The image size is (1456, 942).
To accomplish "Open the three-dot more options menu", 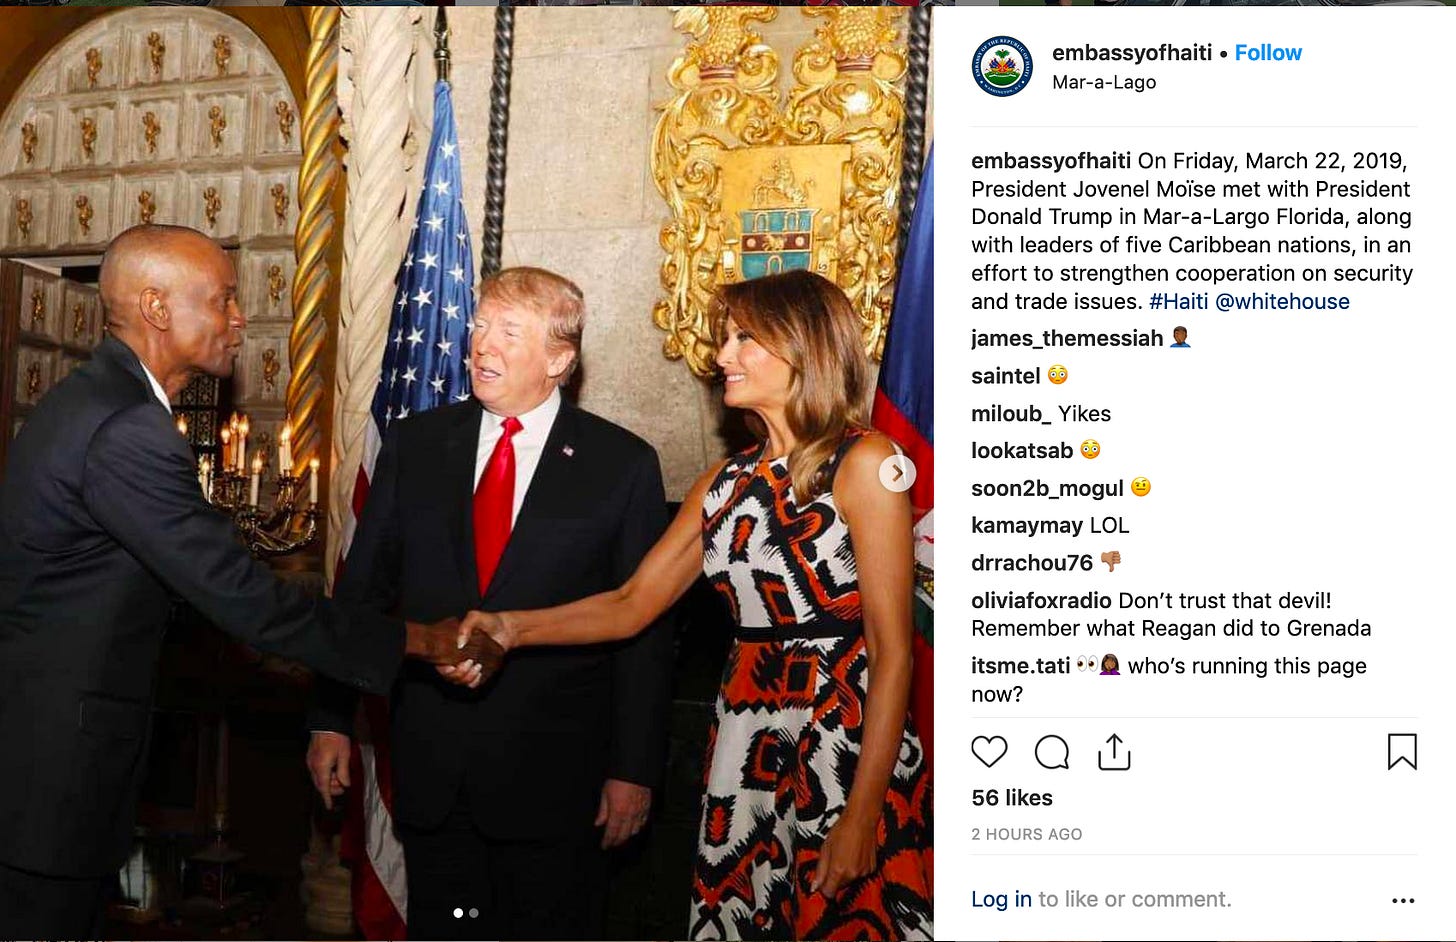I will click(x=1403, y=900).
